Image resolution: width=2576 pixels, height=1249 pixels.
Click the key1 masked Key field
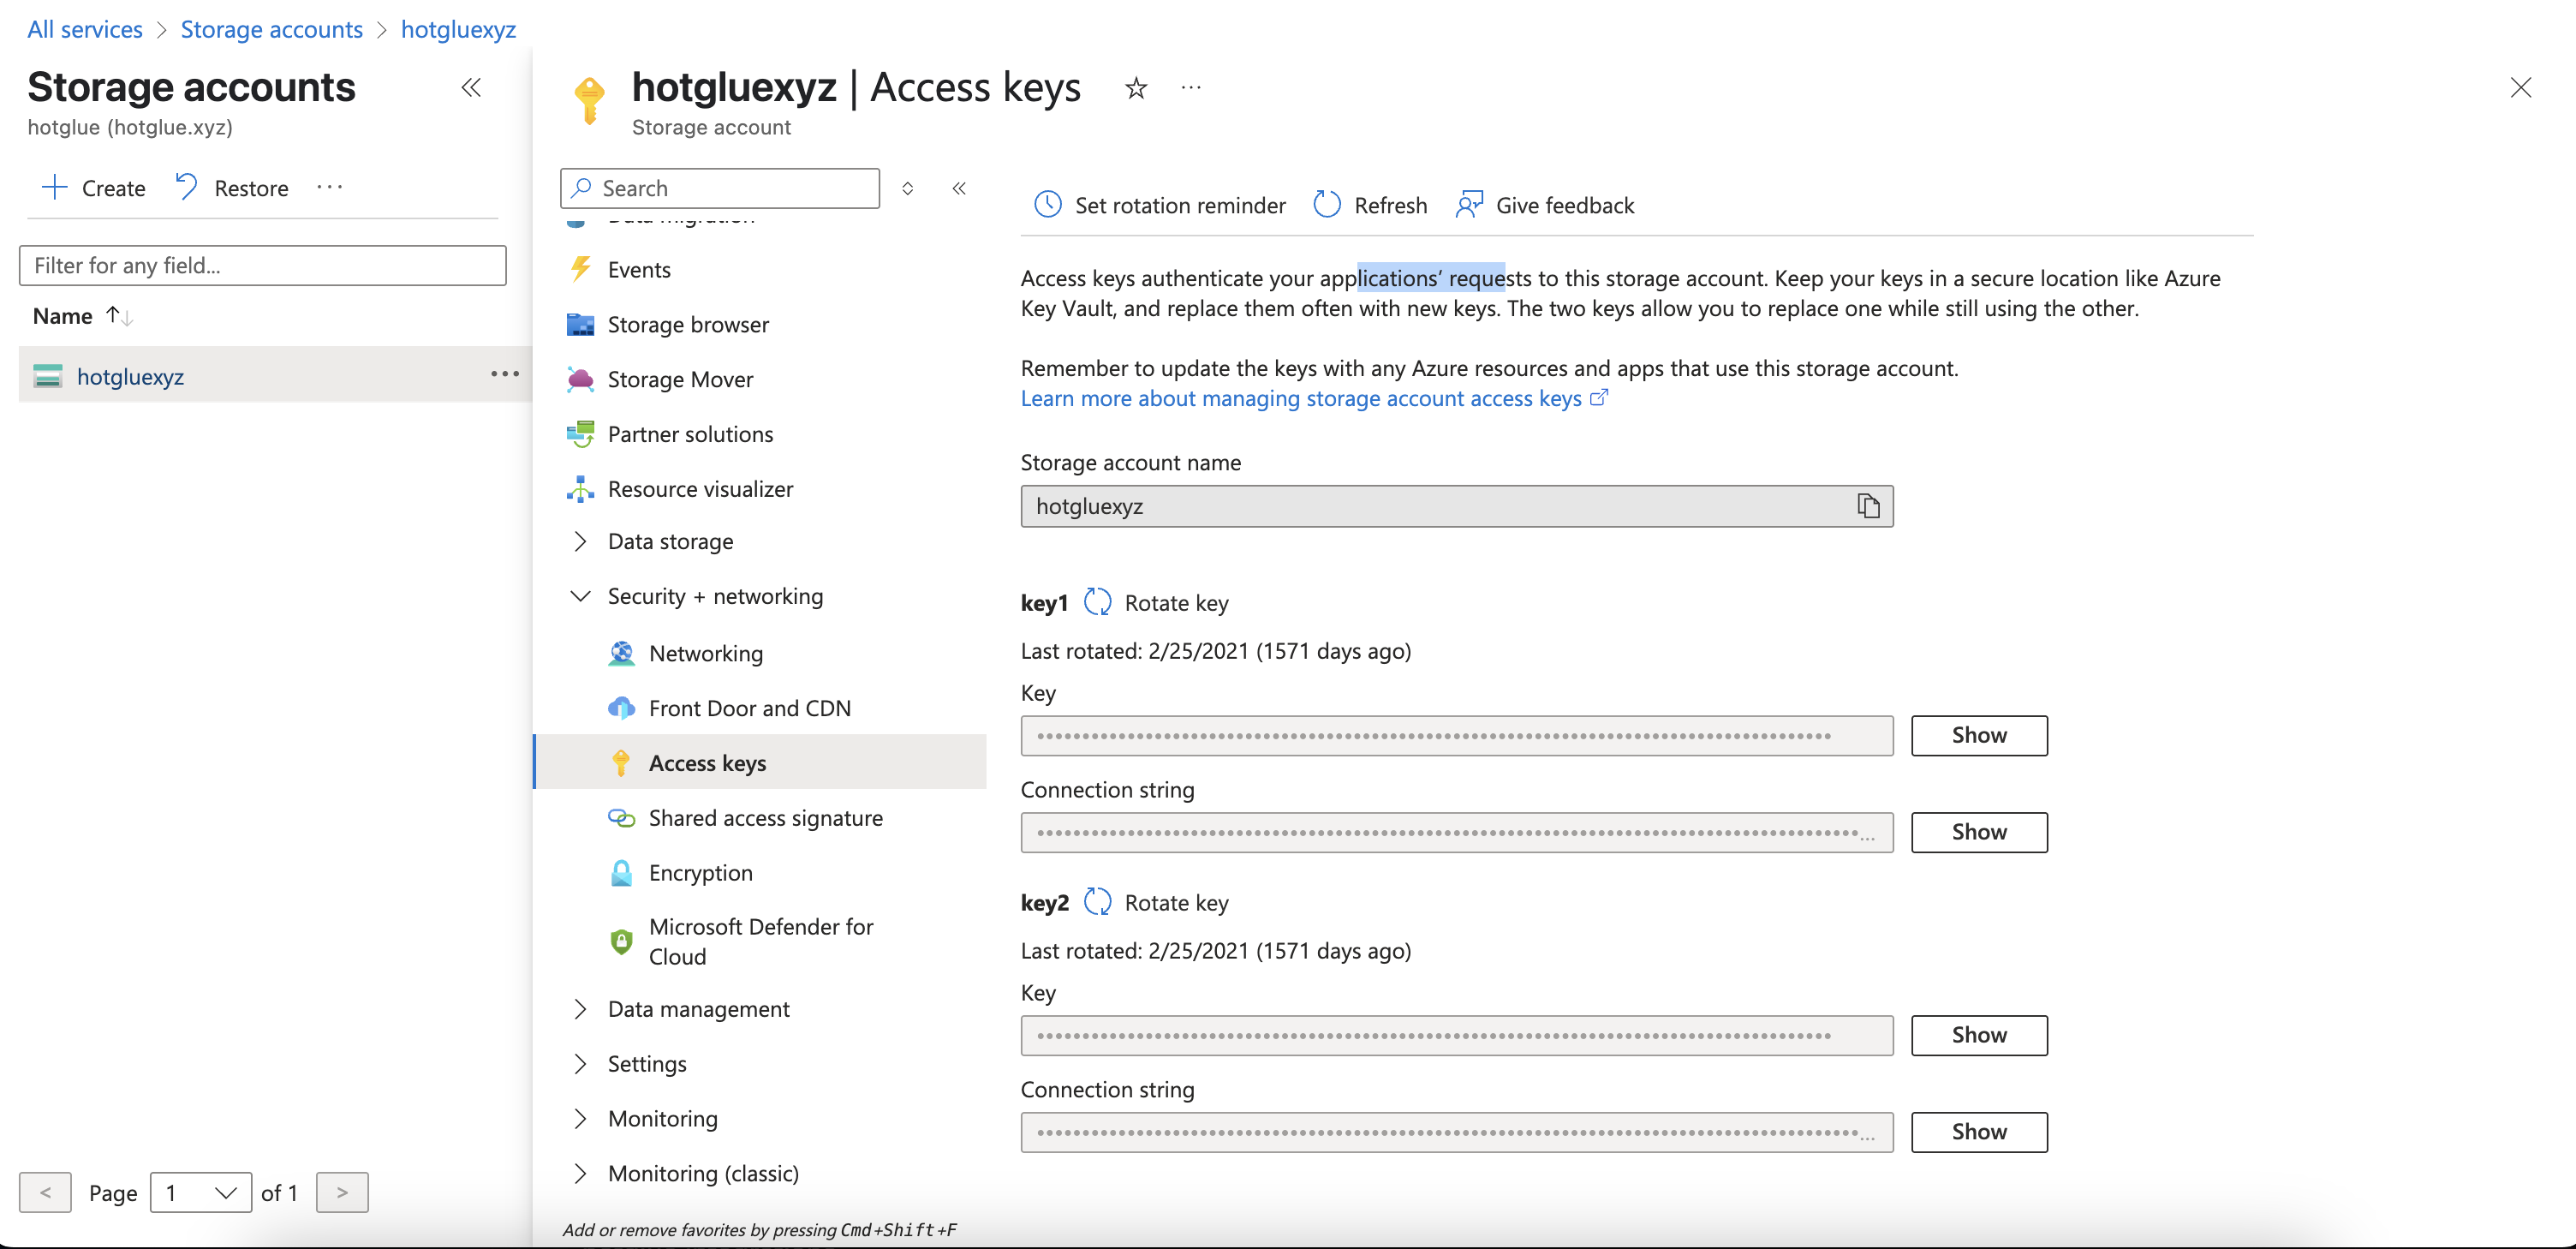1456,735
